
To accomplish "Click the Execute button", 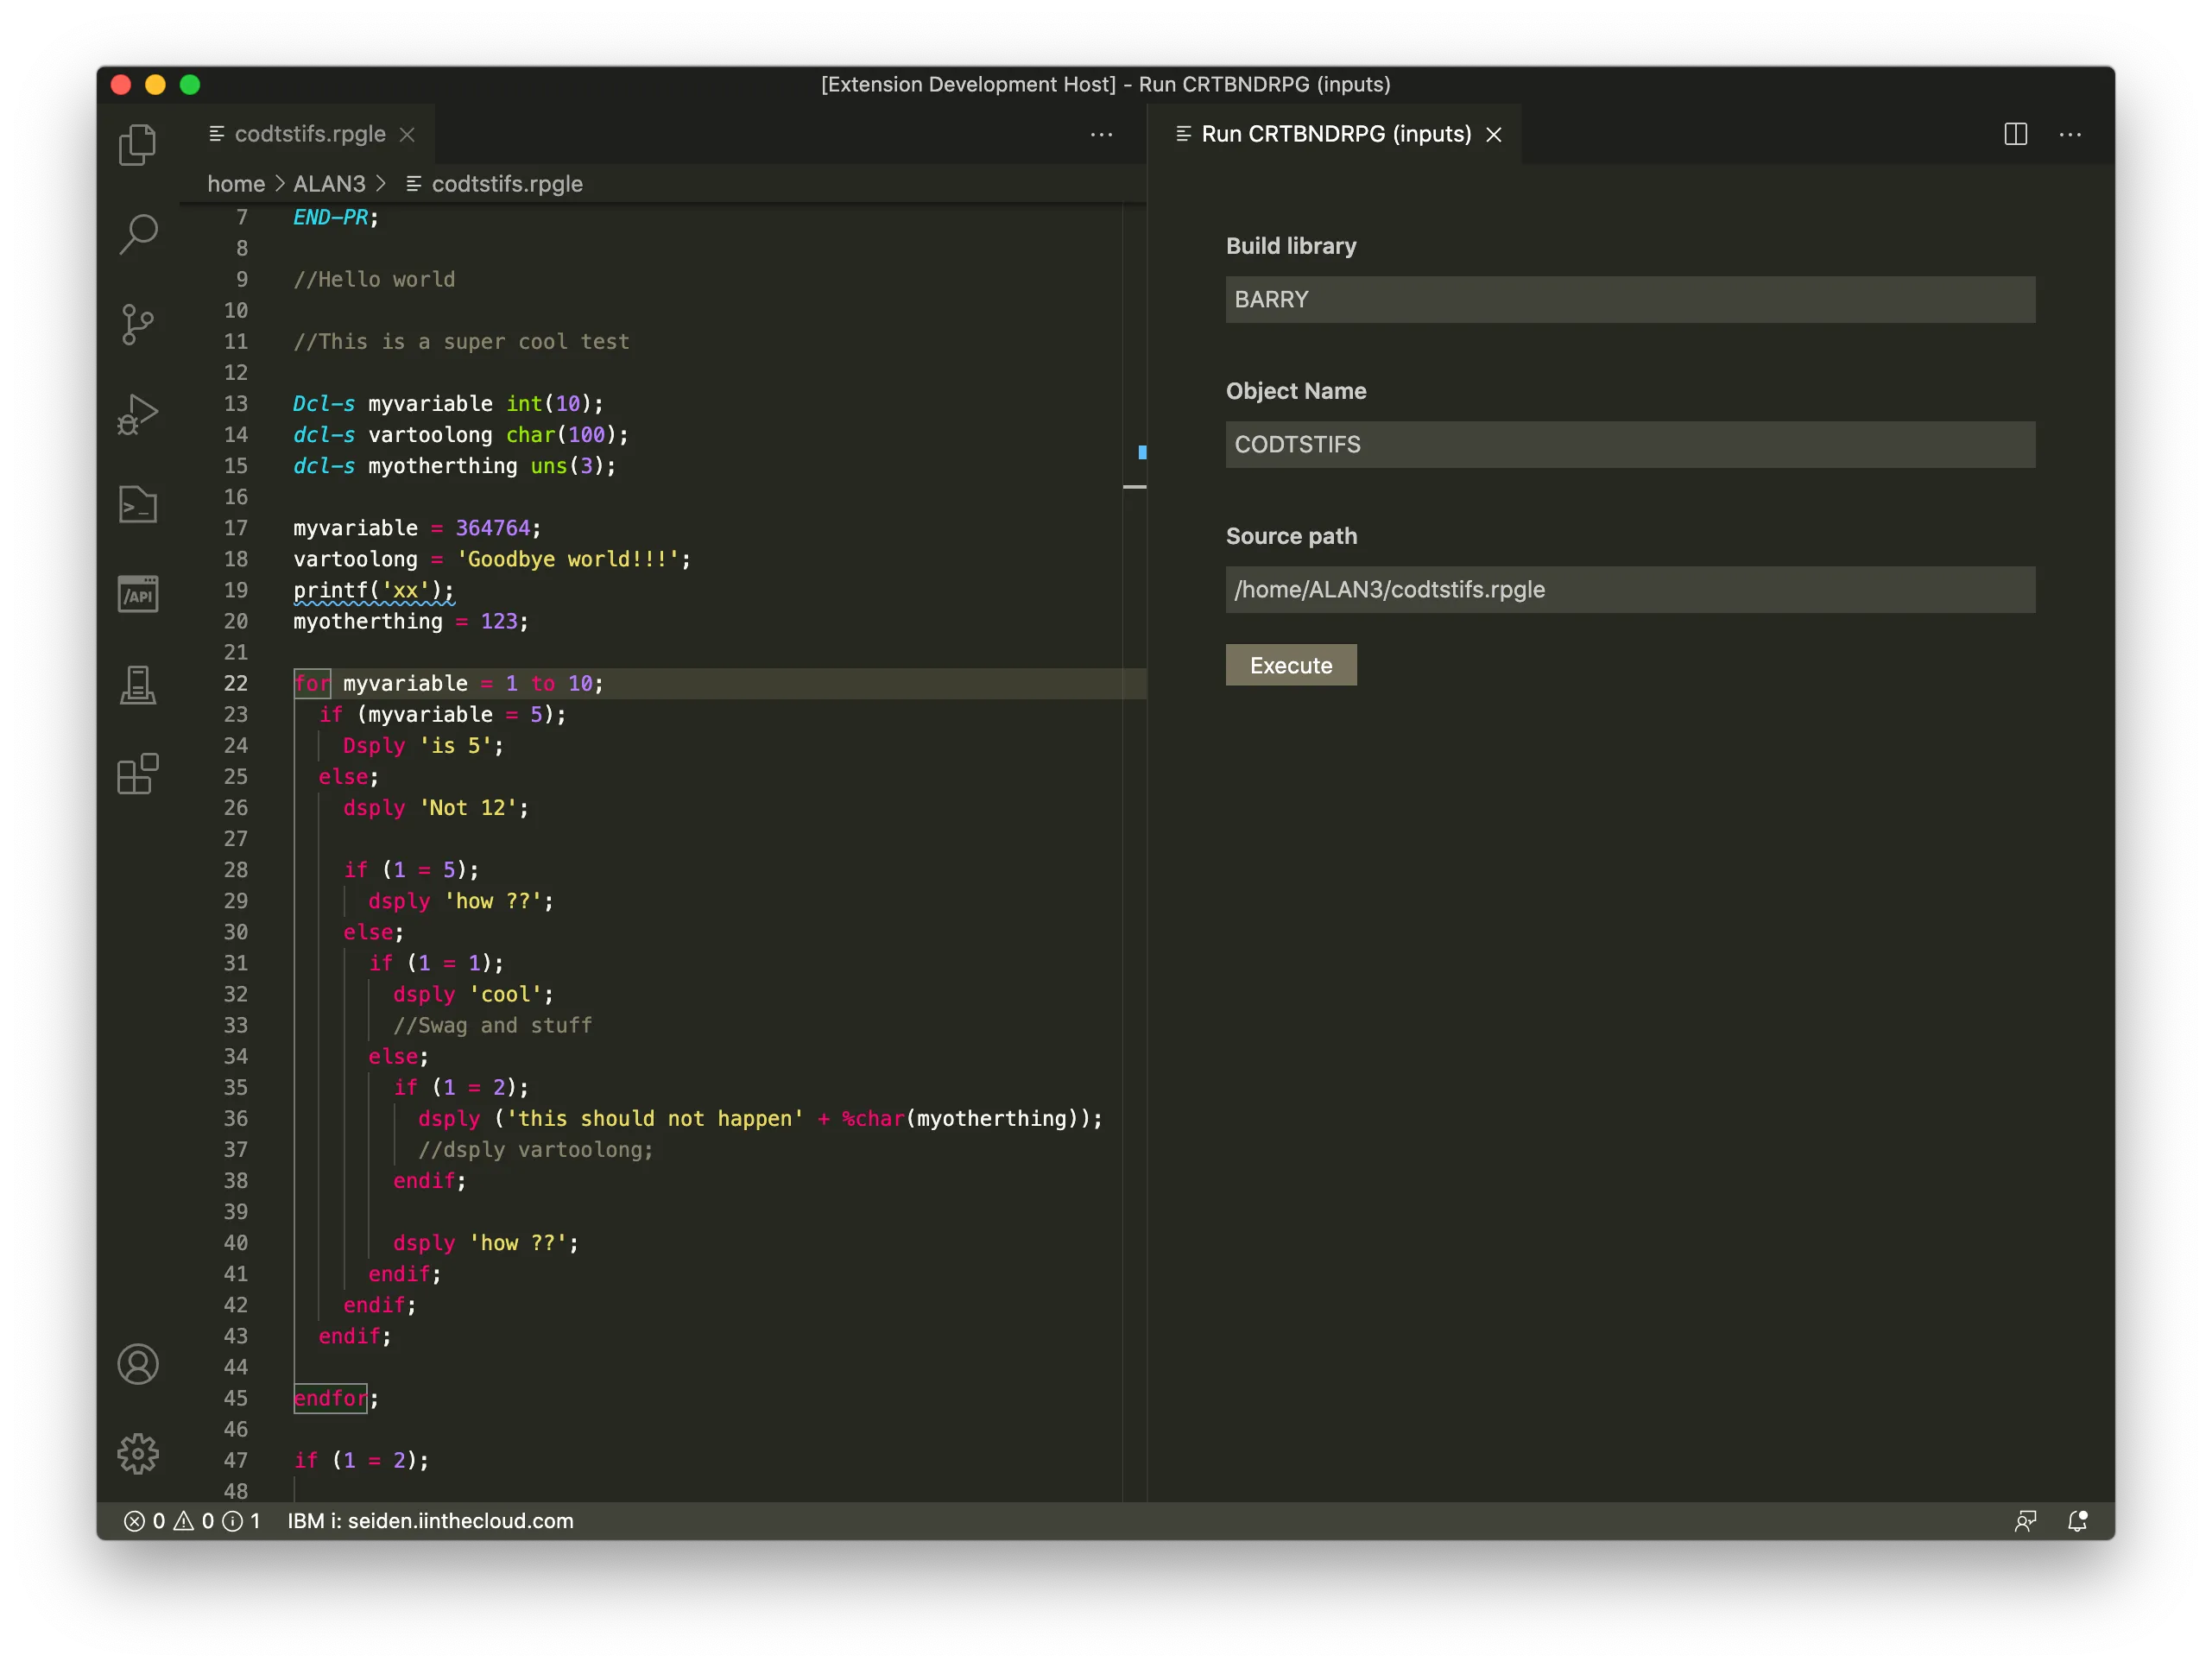I will (1291, 665).
